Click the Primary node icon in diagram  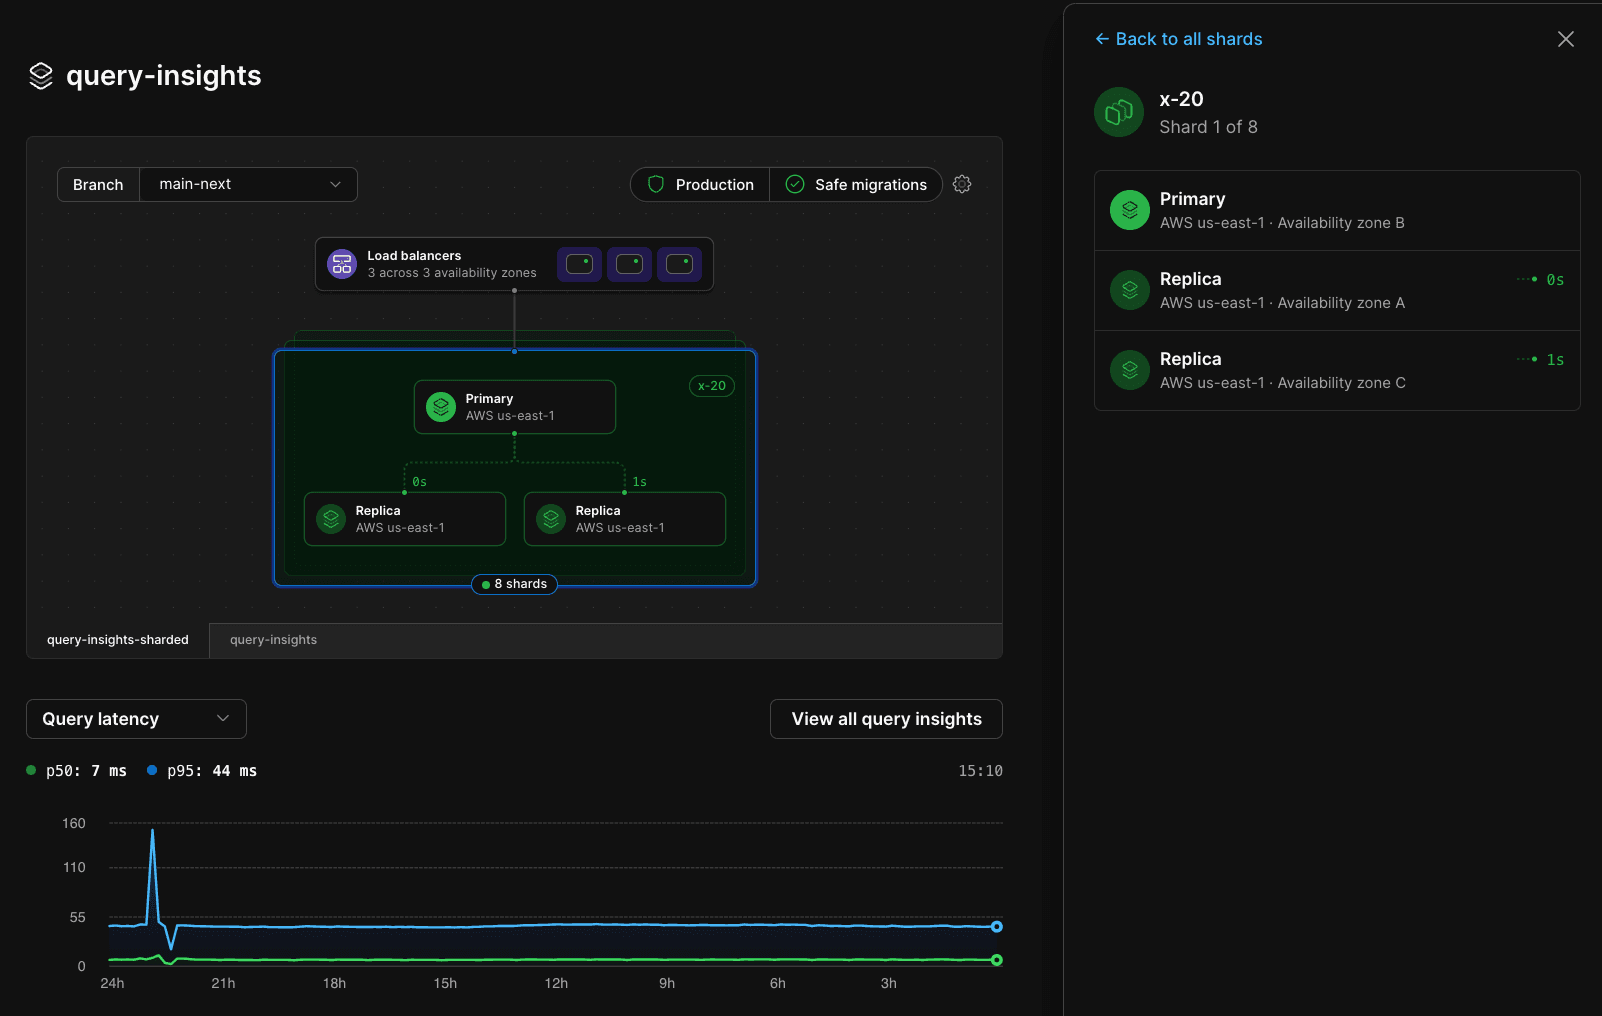coord(441,407)
